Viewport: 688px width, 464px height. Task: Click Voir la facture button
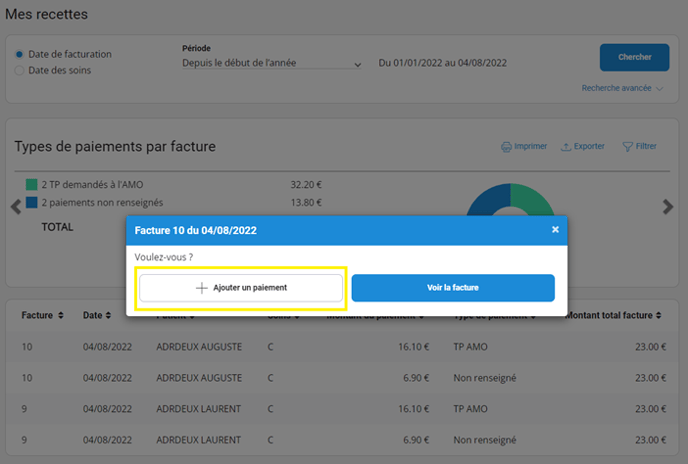tap(453, 288)
